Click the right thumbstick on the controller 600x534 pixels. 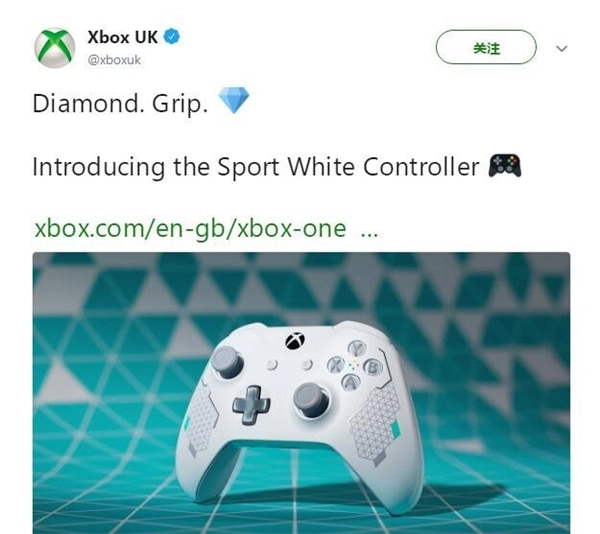point(311,400)
